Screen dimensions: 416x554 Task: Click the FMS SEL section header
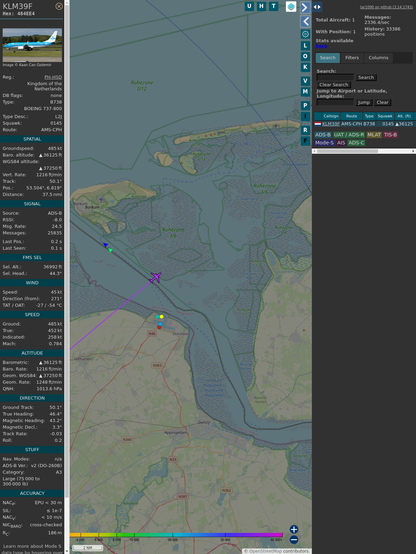point(32,258)
